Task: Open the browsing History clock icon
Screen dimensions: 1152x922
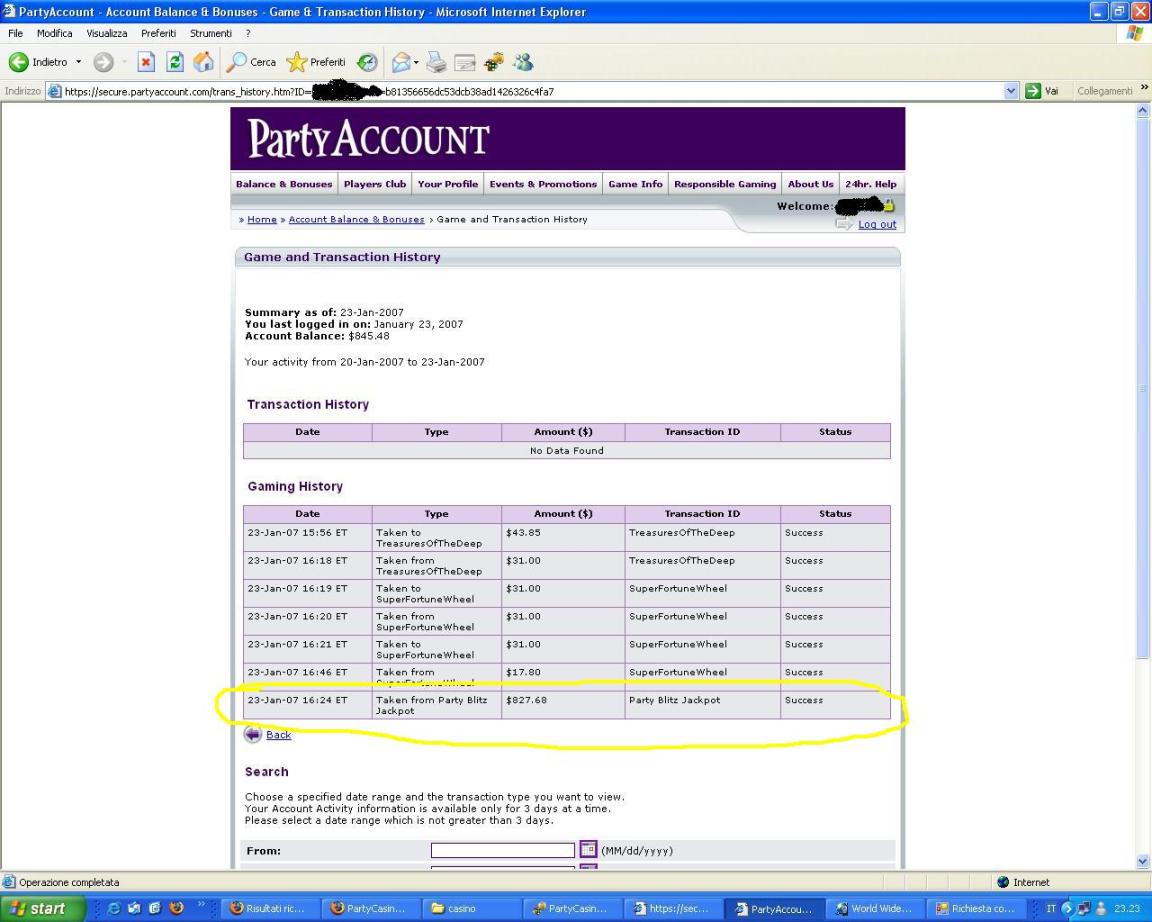Action: [x=367, y=62]
